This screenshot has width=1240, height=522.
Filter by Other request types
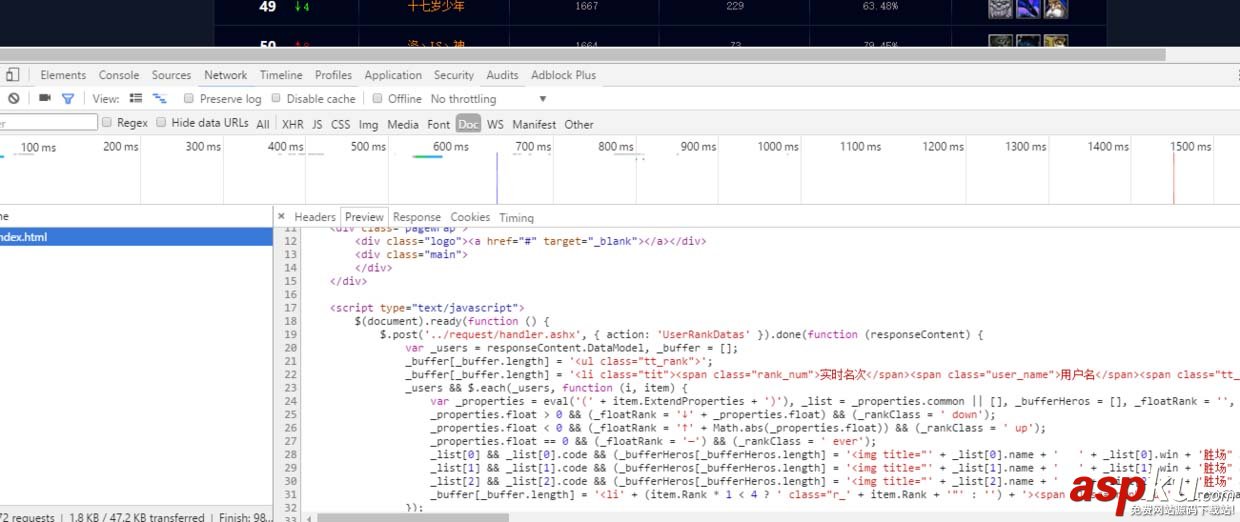[x=579, y=124]
